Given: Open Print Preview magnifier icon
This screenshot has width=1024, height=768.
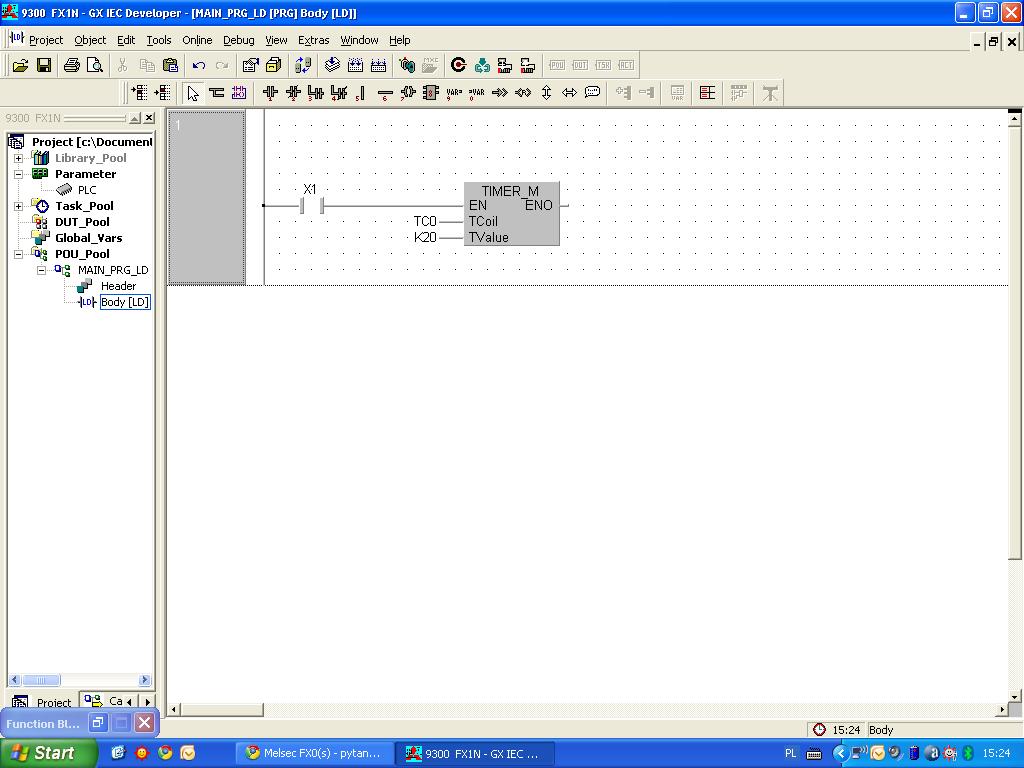Looking at the screenshot, I should (95, 65).
